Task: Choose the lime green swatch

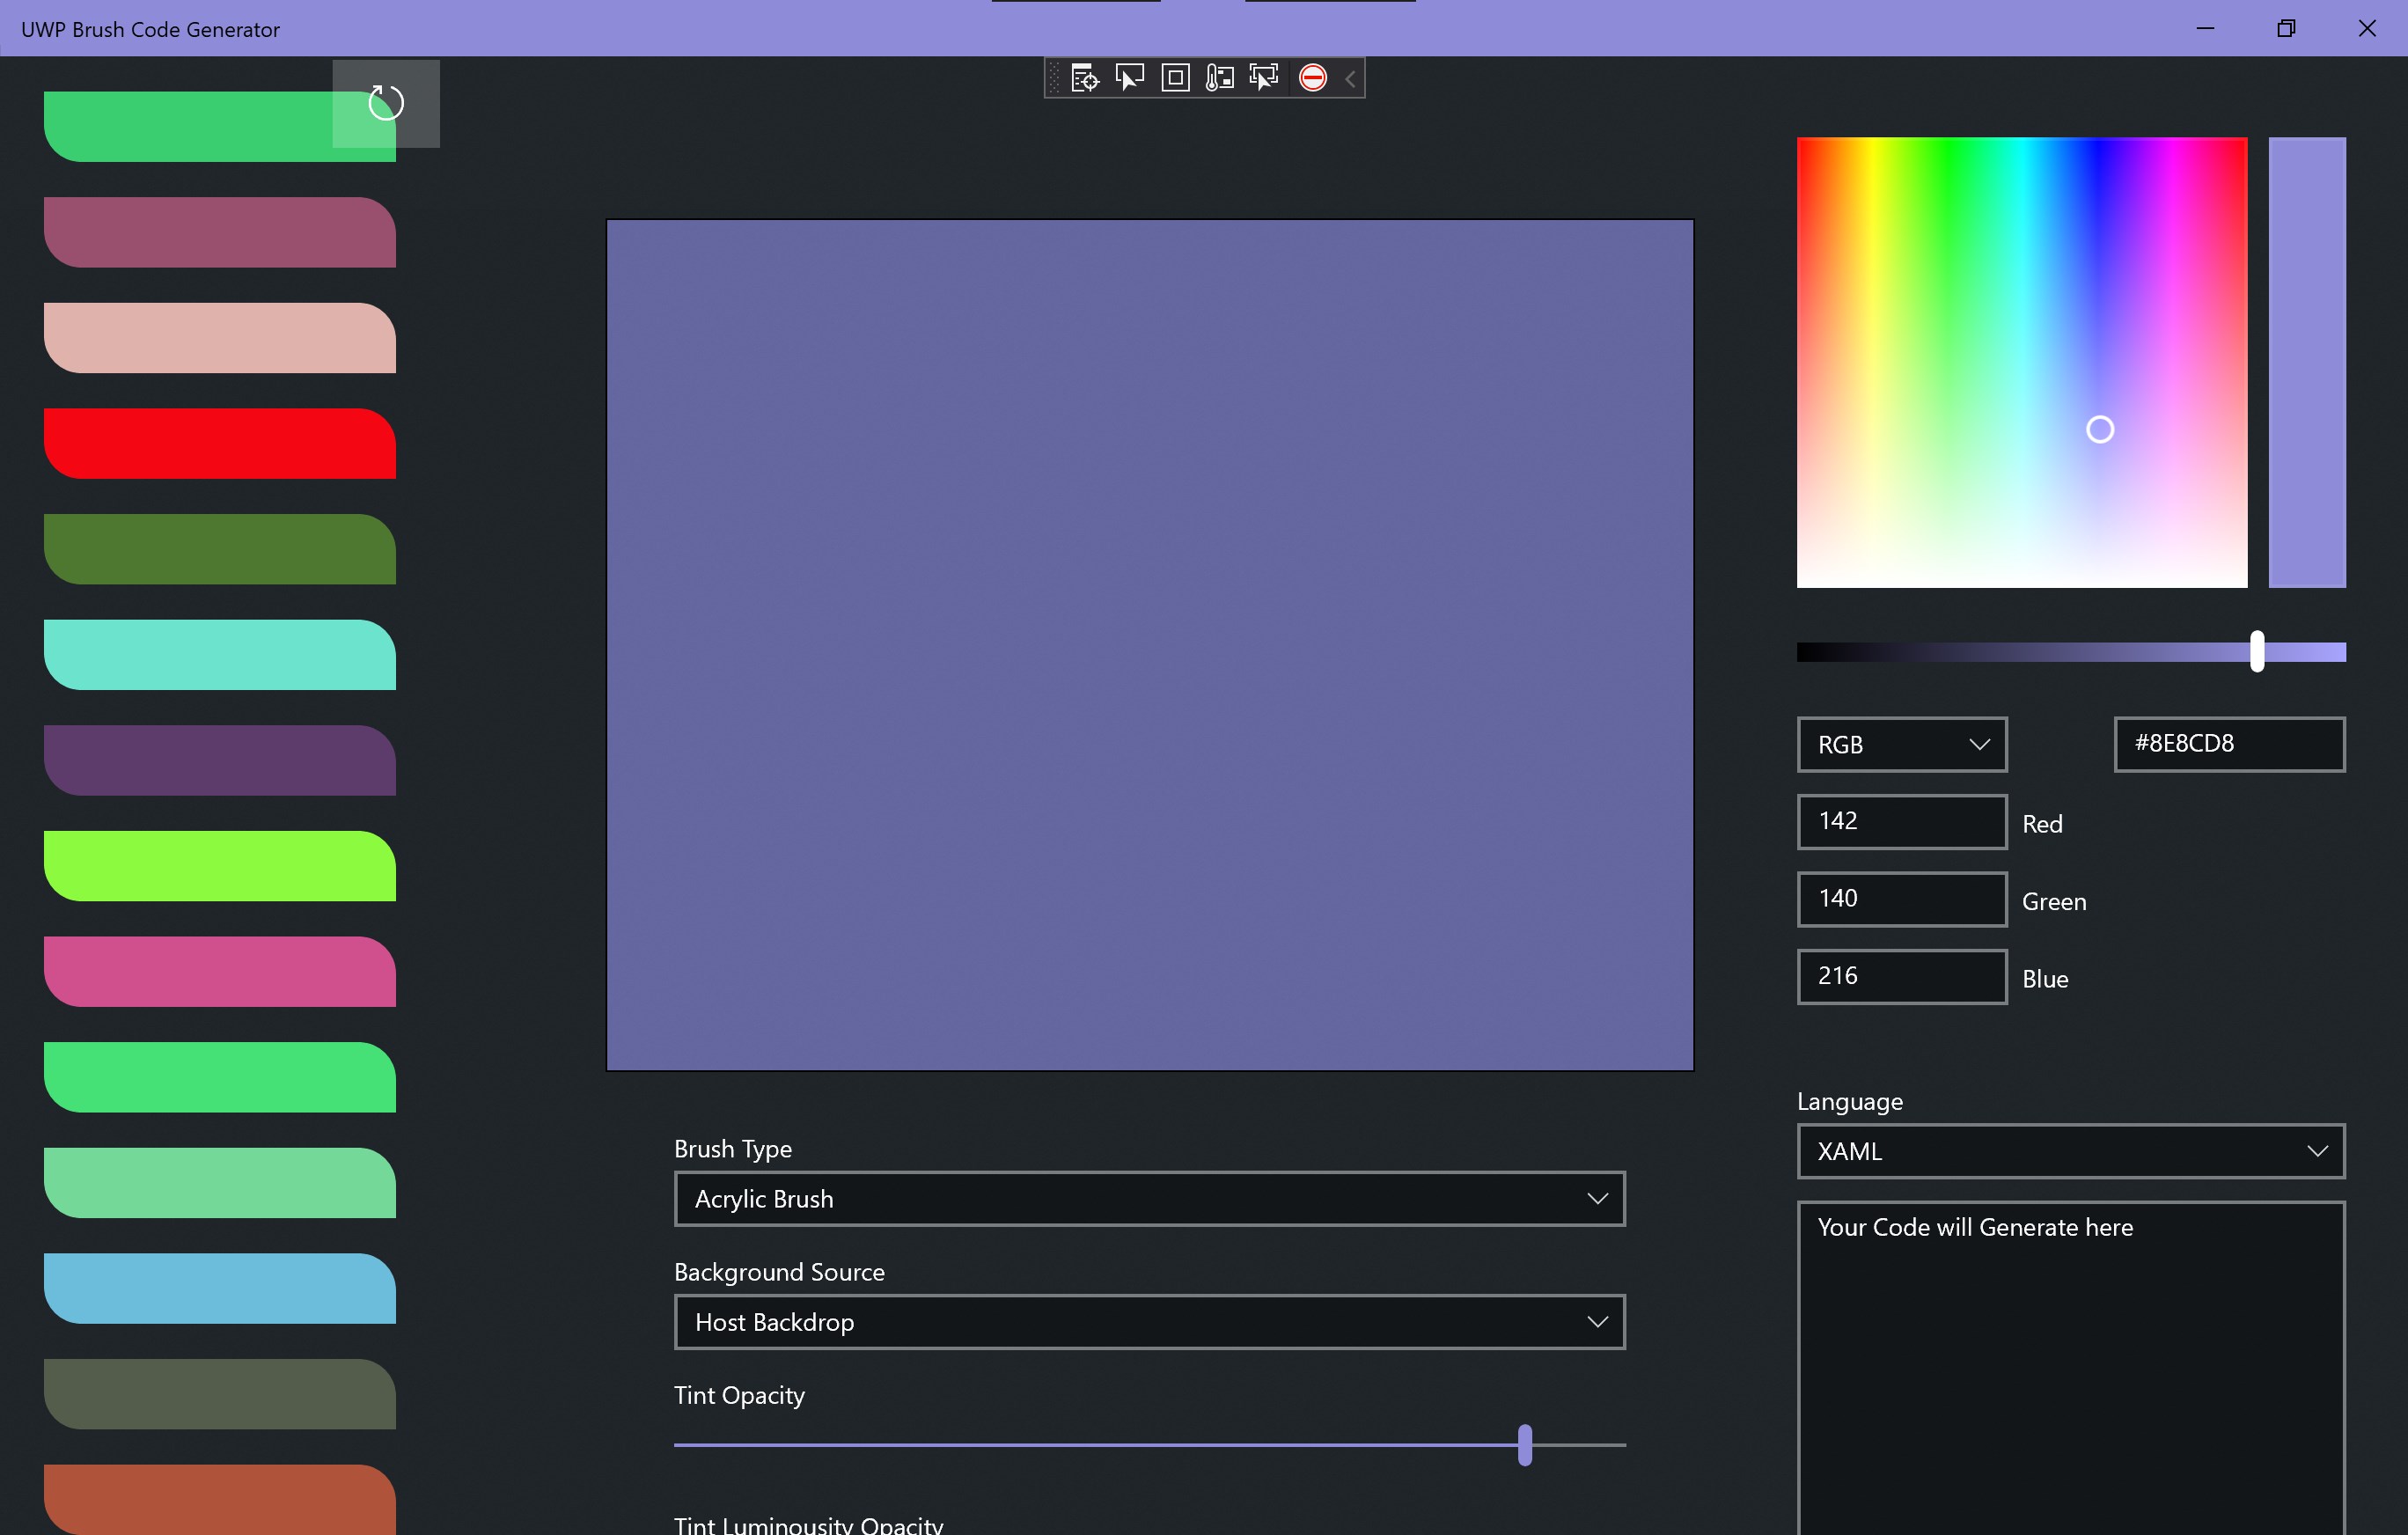Action: [x=220, y=866]
